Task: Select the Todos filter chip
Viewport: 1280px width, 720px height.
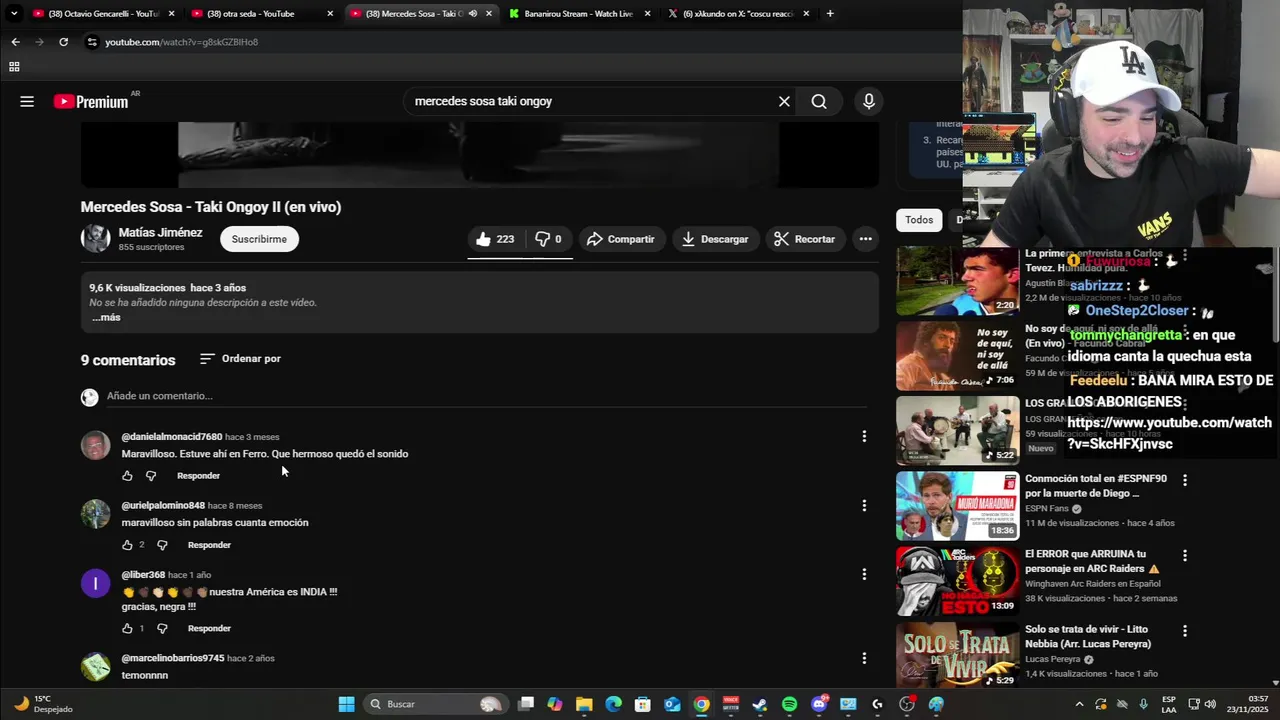Action: 919,220
